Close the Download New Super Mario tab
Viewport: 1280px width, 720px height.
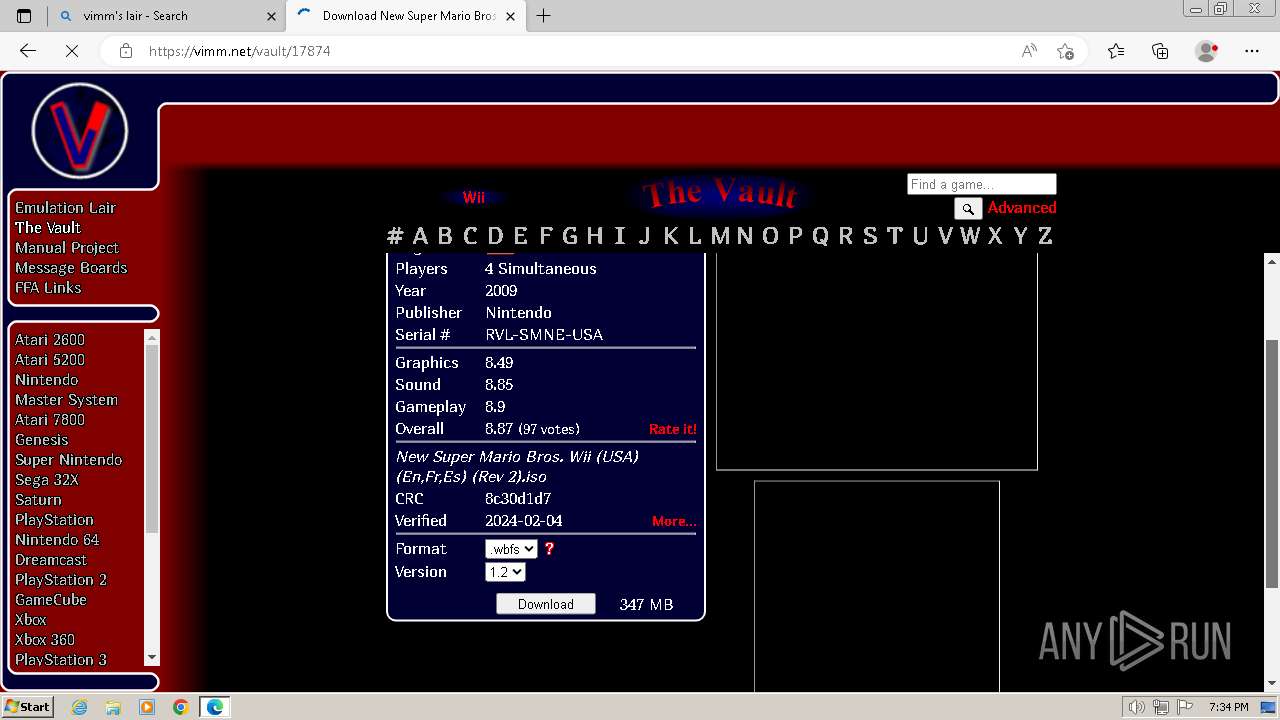point(511,16)
